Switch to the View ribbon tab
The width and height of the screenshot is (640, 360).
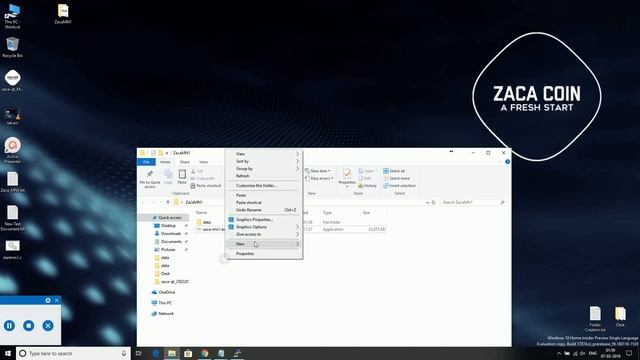pyautogui.click(x=203, y=162)
